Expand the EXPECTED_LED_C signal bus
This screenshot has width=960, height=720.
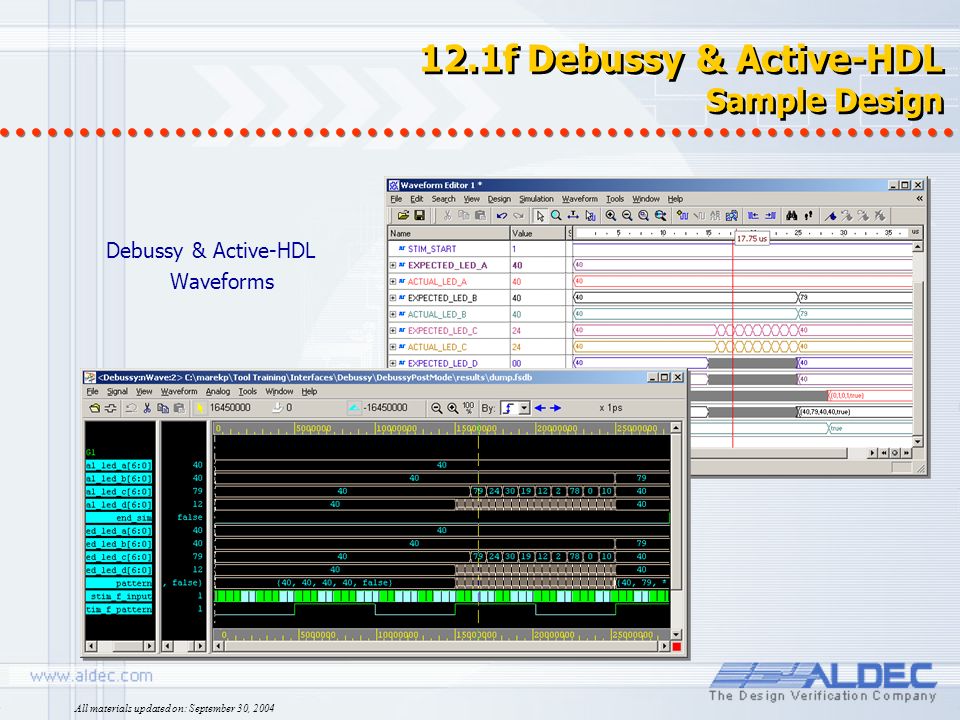[393, 331]
